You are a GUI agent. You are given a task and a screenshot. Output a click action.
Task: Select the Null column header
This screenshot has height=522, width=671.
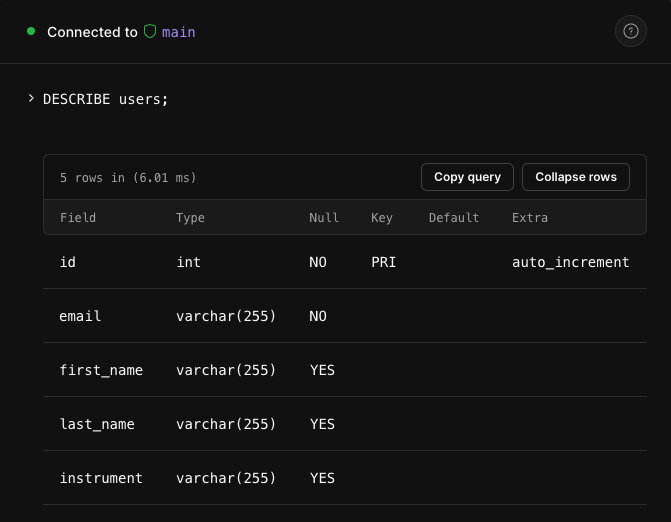point(324,218)
